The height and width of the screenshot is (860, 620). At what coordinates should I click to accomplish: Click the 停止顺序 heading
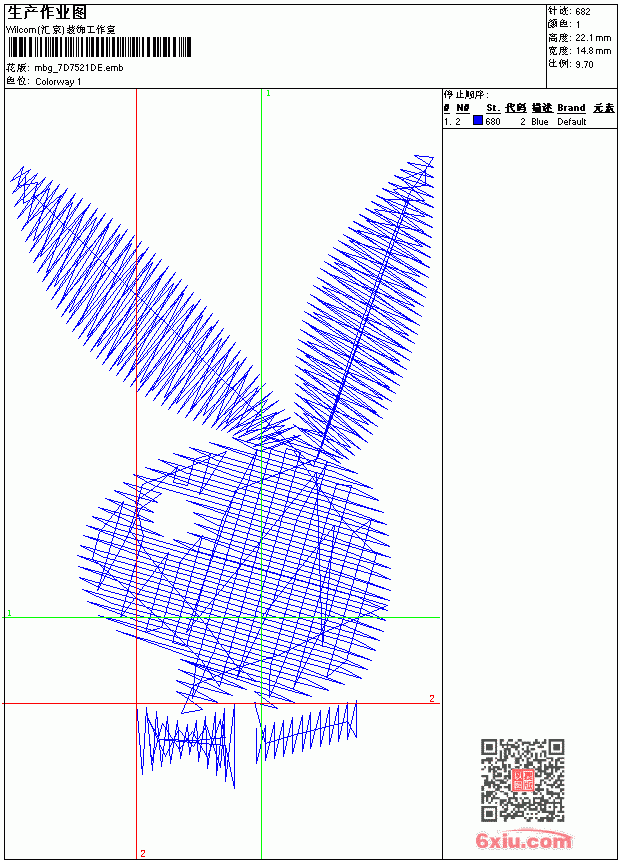[x=466, y=95]
